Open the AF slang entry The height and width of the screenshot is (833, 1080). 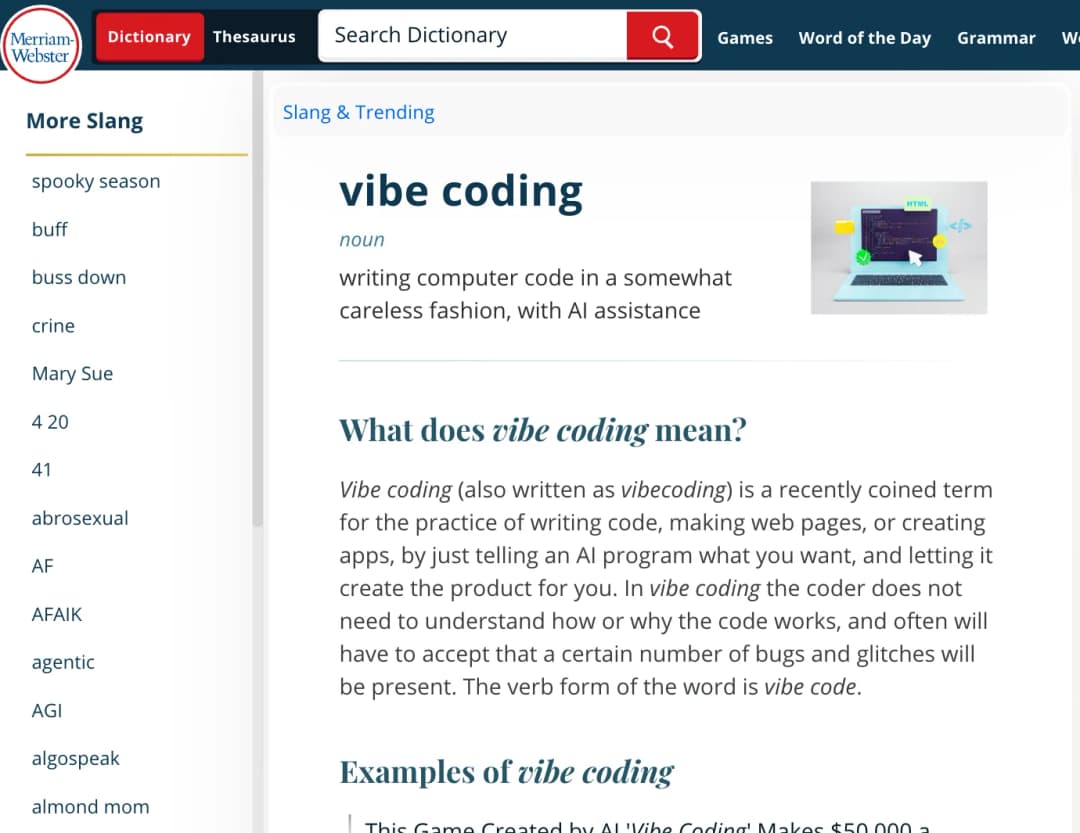pos(42,566)
